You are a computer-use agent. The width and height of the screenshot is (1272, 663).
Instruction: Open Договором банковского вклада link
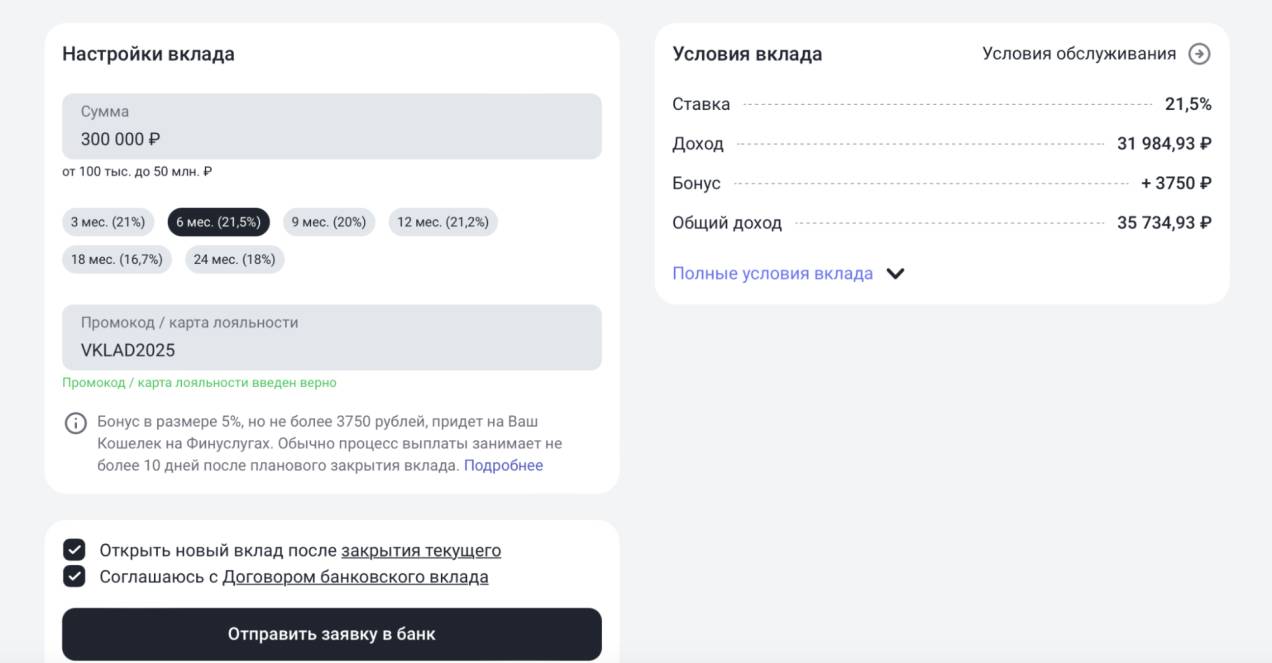(x=355, y=577)
